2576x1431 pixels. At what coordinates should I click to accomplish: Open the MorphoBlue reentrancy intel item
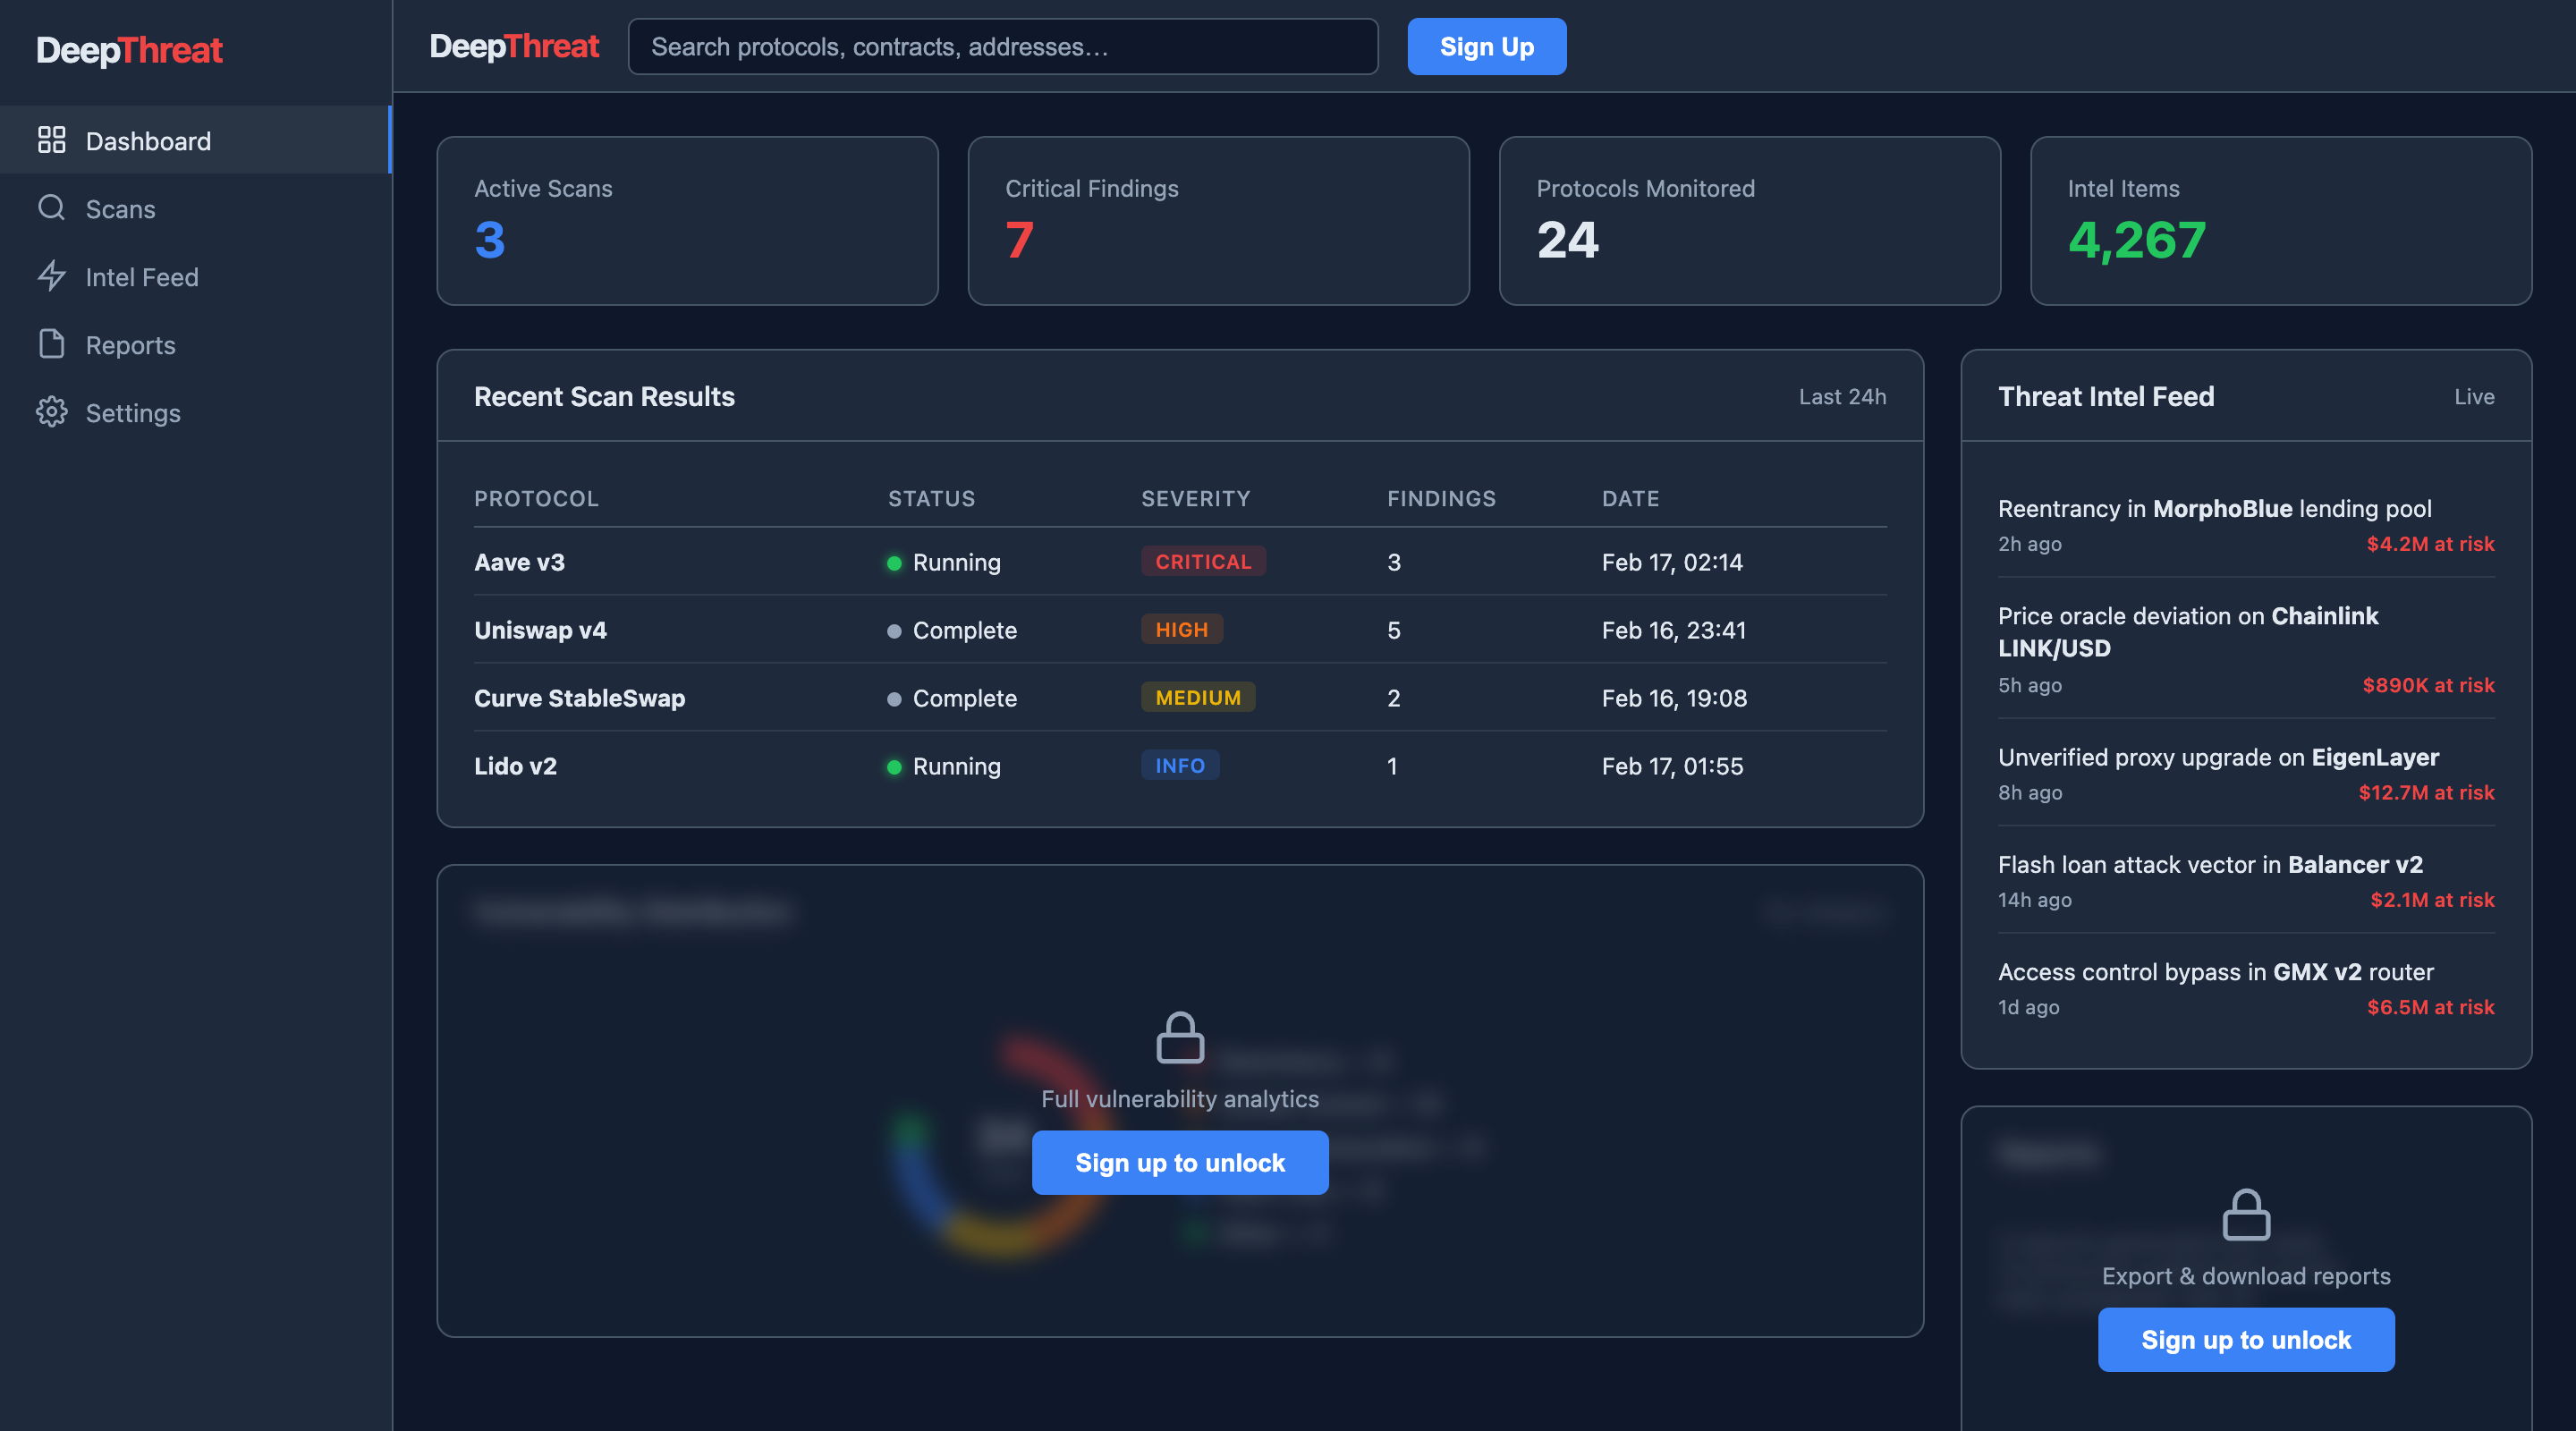pos(2214,509)
